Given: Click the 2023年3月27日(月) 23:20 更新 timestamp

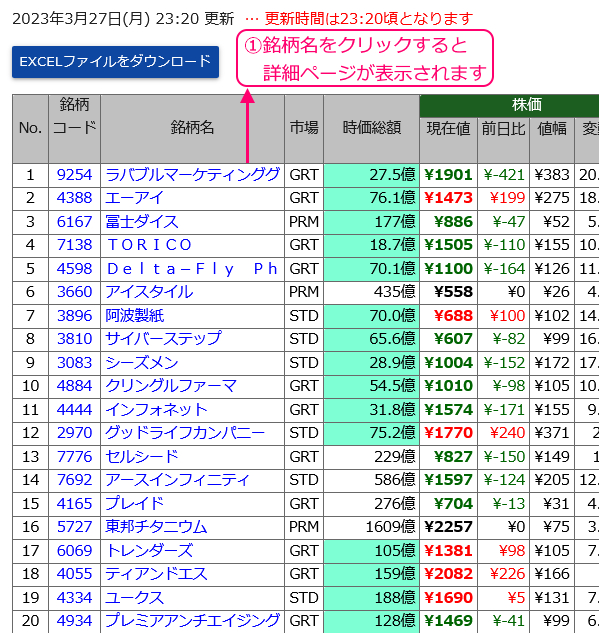Looking at the screenshot, I should 123,19.
